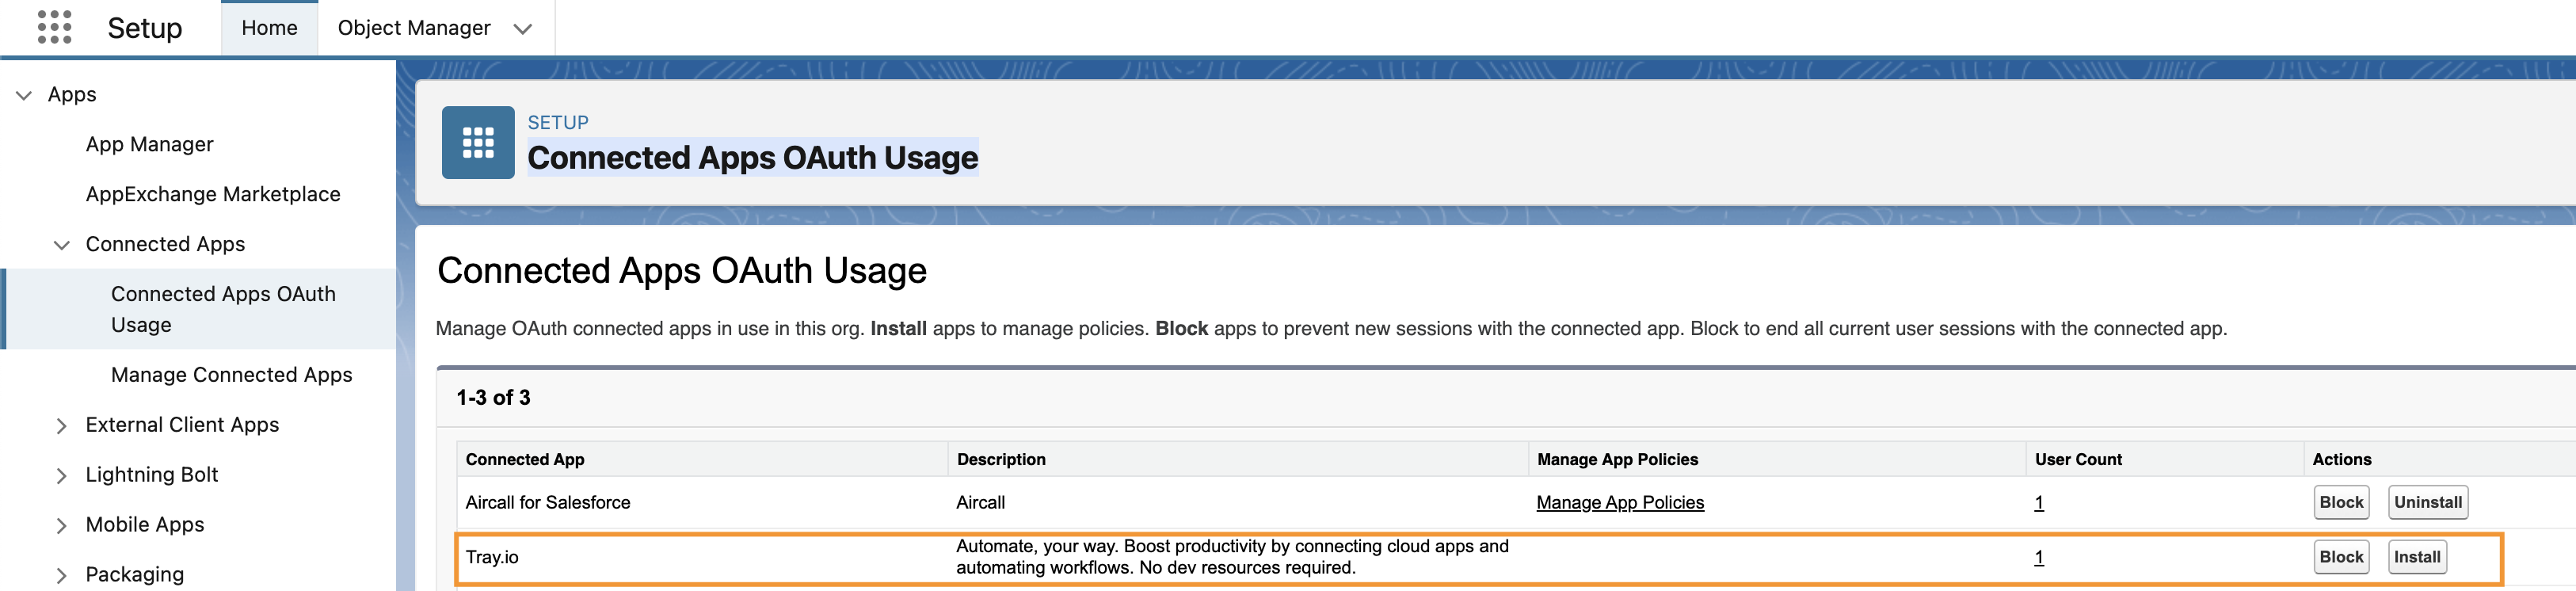Collapse the Connected Apps chevron

pos(62,245)
